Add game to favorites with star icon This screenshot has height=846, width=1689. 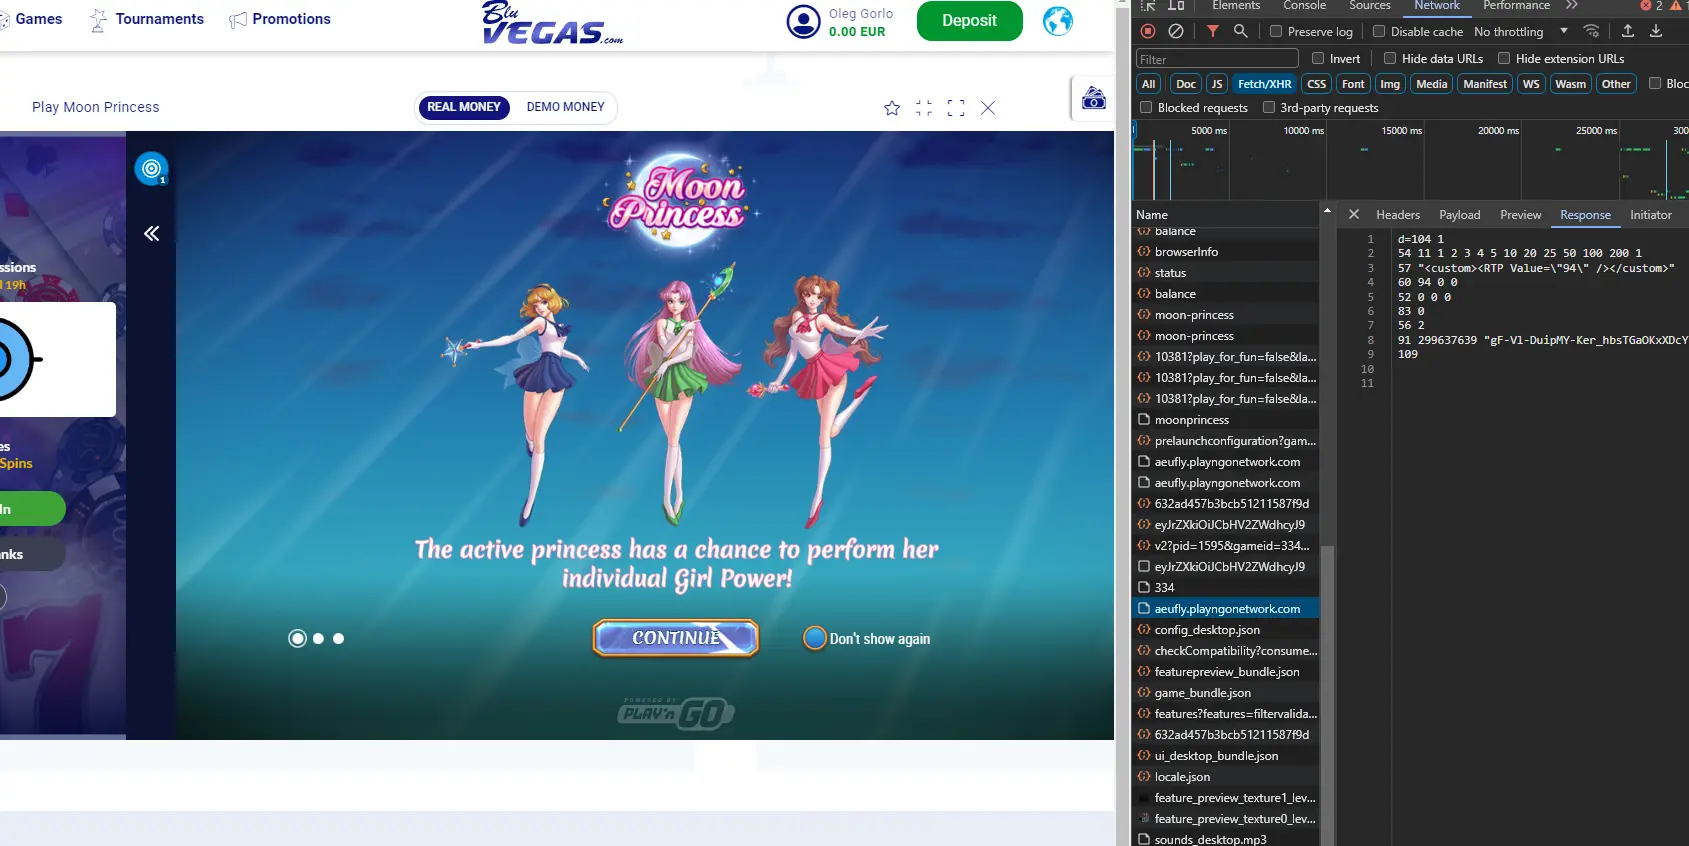892,108
